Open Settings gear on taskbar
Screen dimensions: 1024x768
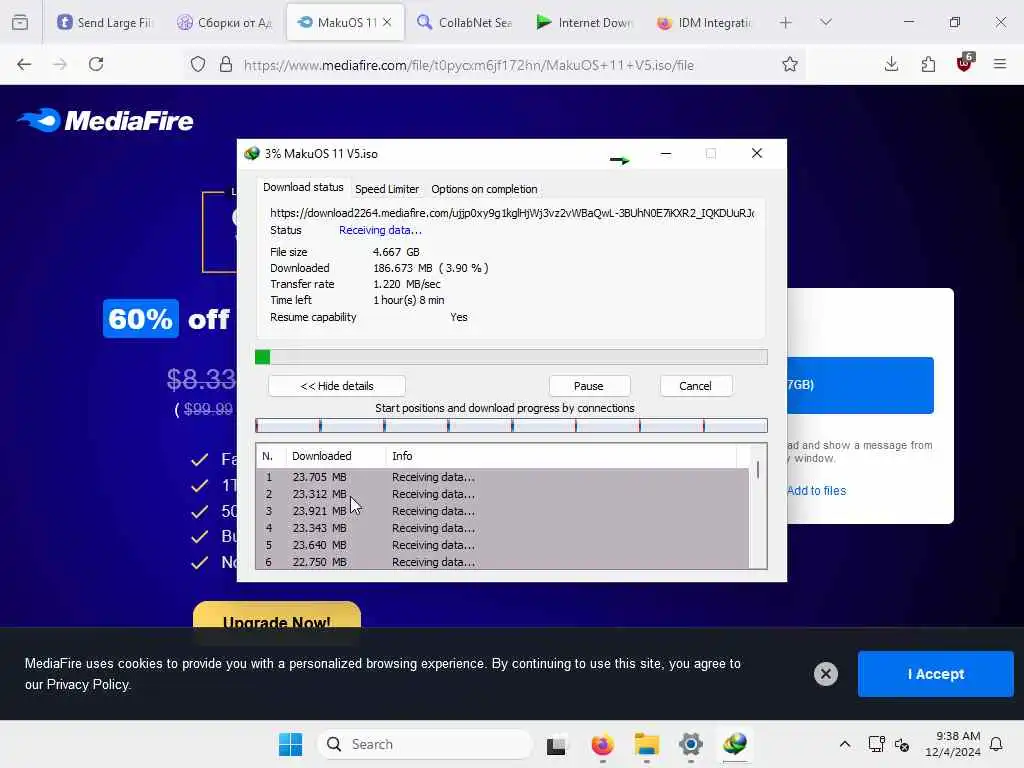[690, 744]
